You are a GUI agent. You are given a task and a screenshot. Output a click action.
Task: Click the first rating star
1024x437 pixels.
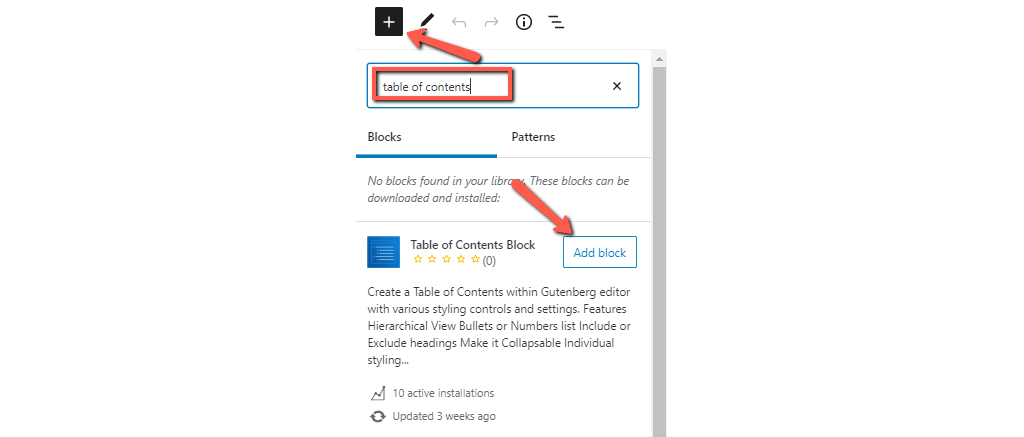point(418,260)
